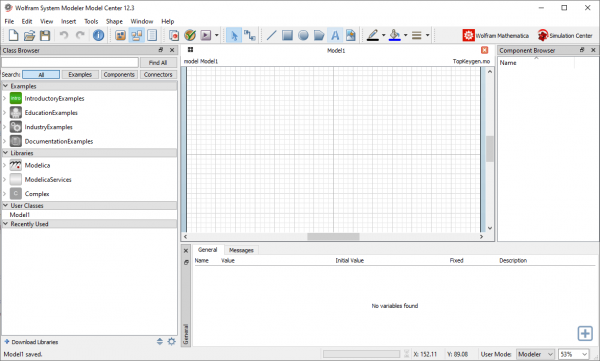Collapse the Libraries section header
Viewport: 600px width, 361px height.
5,153
